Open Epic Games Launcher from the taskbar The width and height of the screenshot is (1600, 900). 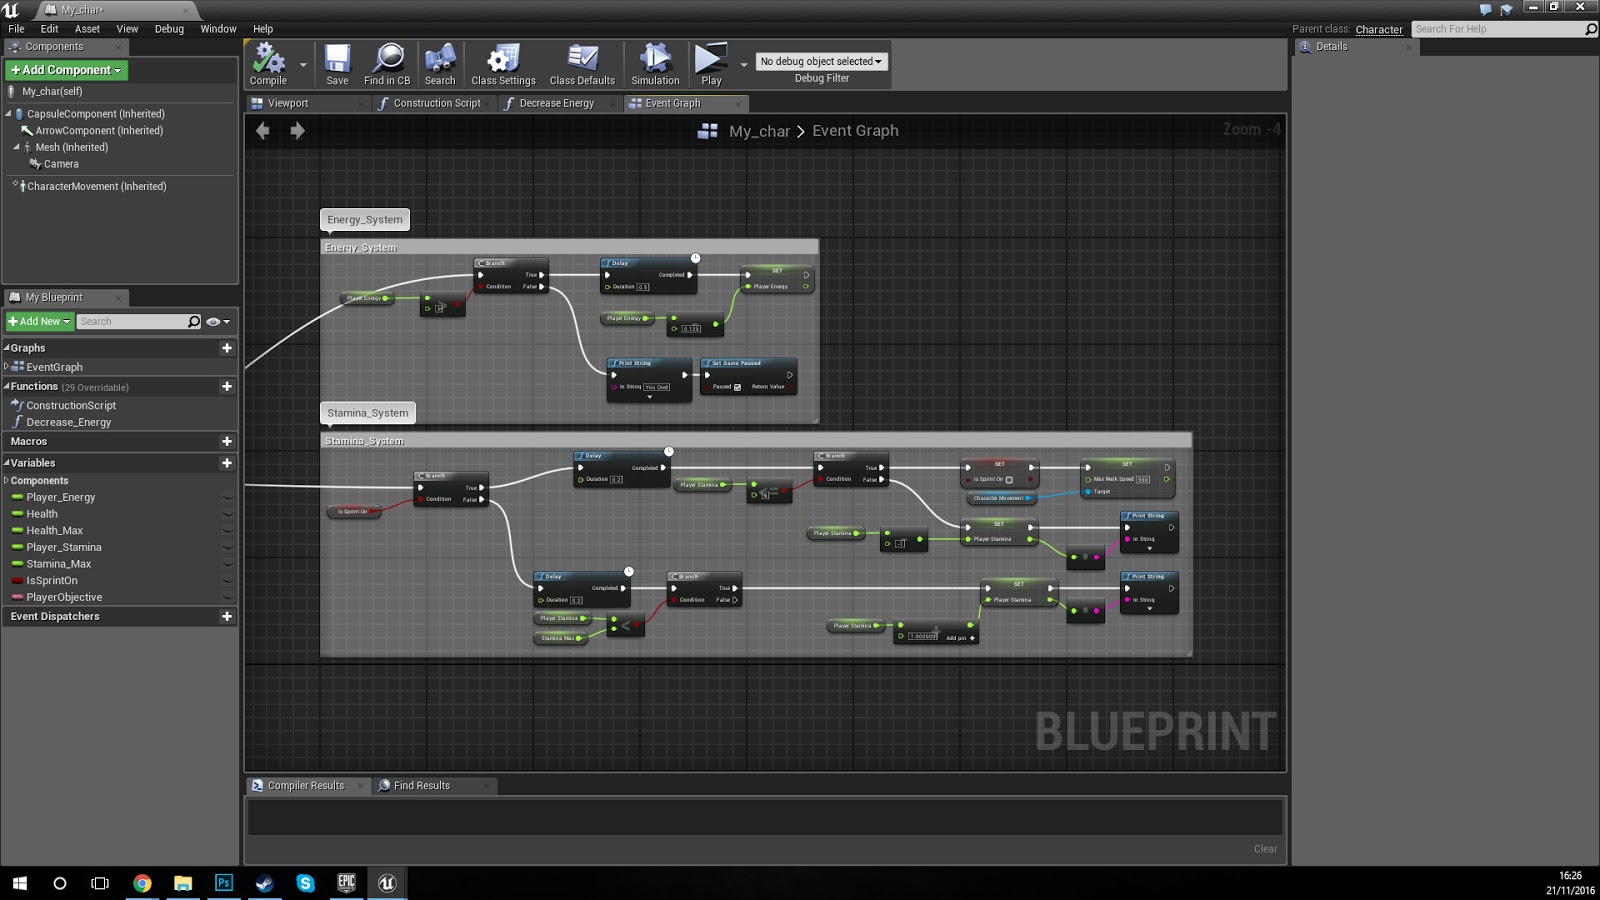tap(346, 883)
